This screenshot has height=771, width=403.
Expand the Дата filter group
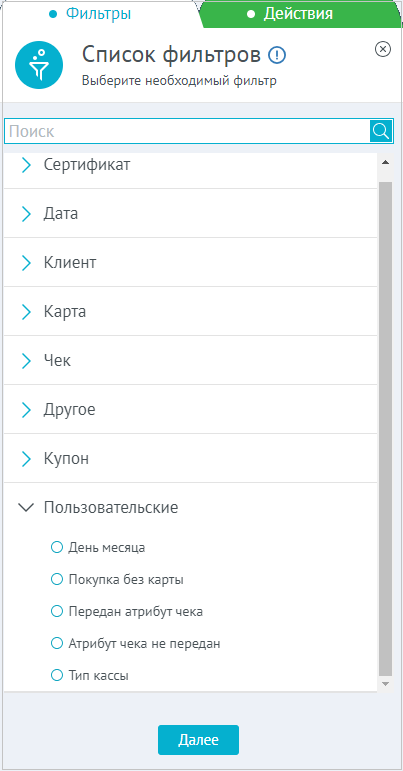[190, 213]
